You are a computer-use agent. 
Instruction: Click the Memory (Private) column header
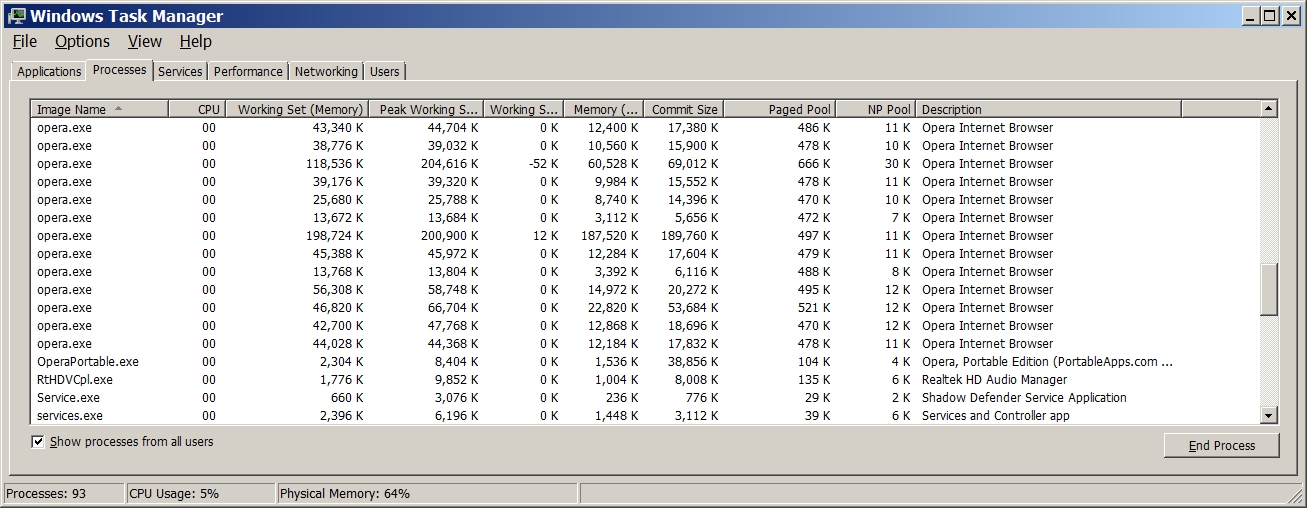click(x=603, y=109)
